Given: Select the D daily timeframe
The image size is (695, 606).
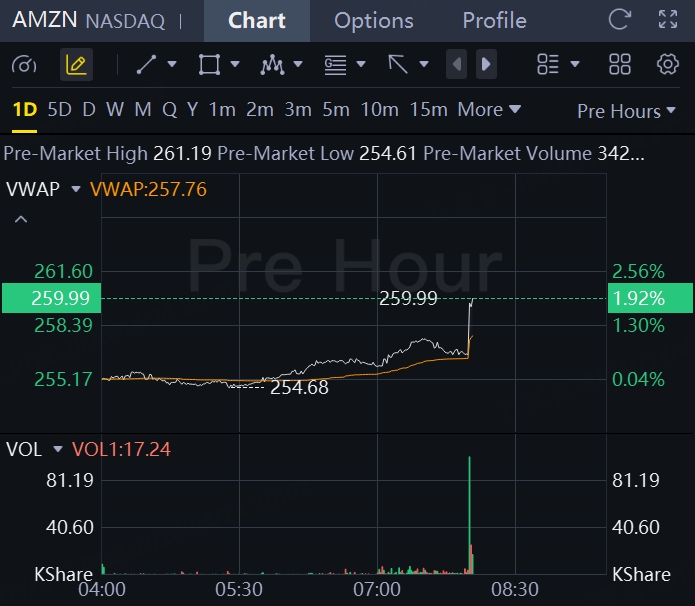Looking at the screenshot, I should tap(89, 109).
